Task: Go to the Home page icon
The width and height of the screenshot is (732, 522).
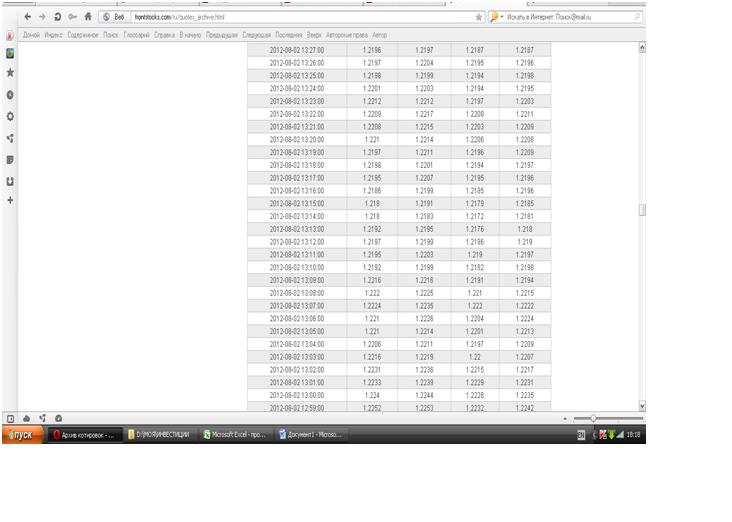Action: pos(88,17)
